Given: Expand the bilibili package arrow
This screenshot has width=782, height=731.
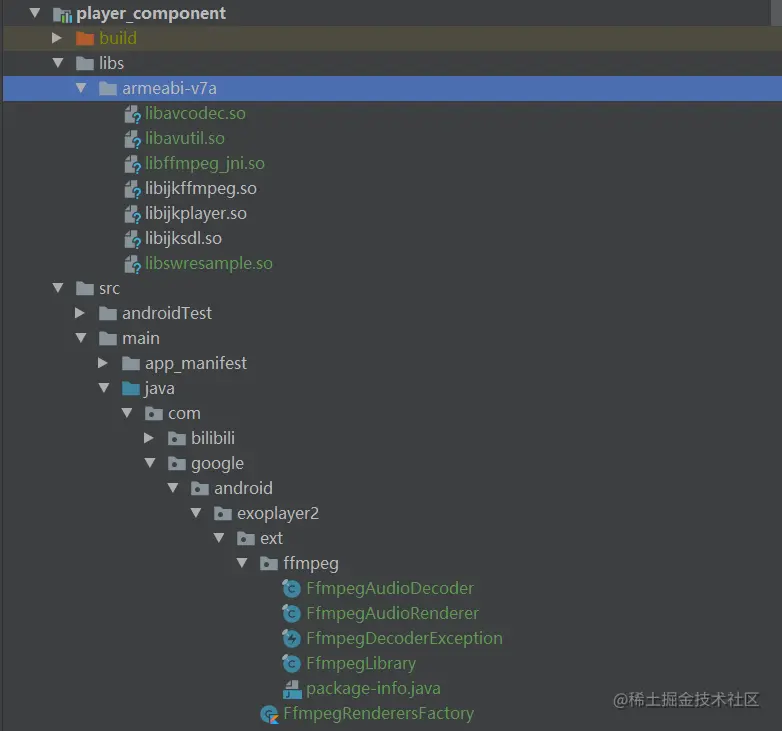Looking at the screenshot, I should pos(149,438).
